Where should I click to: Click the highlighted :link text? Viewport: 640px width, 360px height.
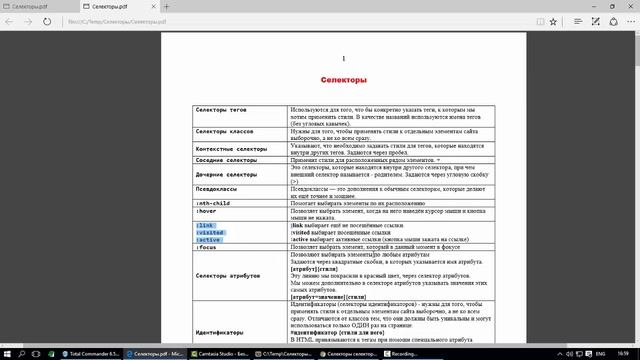206,225
